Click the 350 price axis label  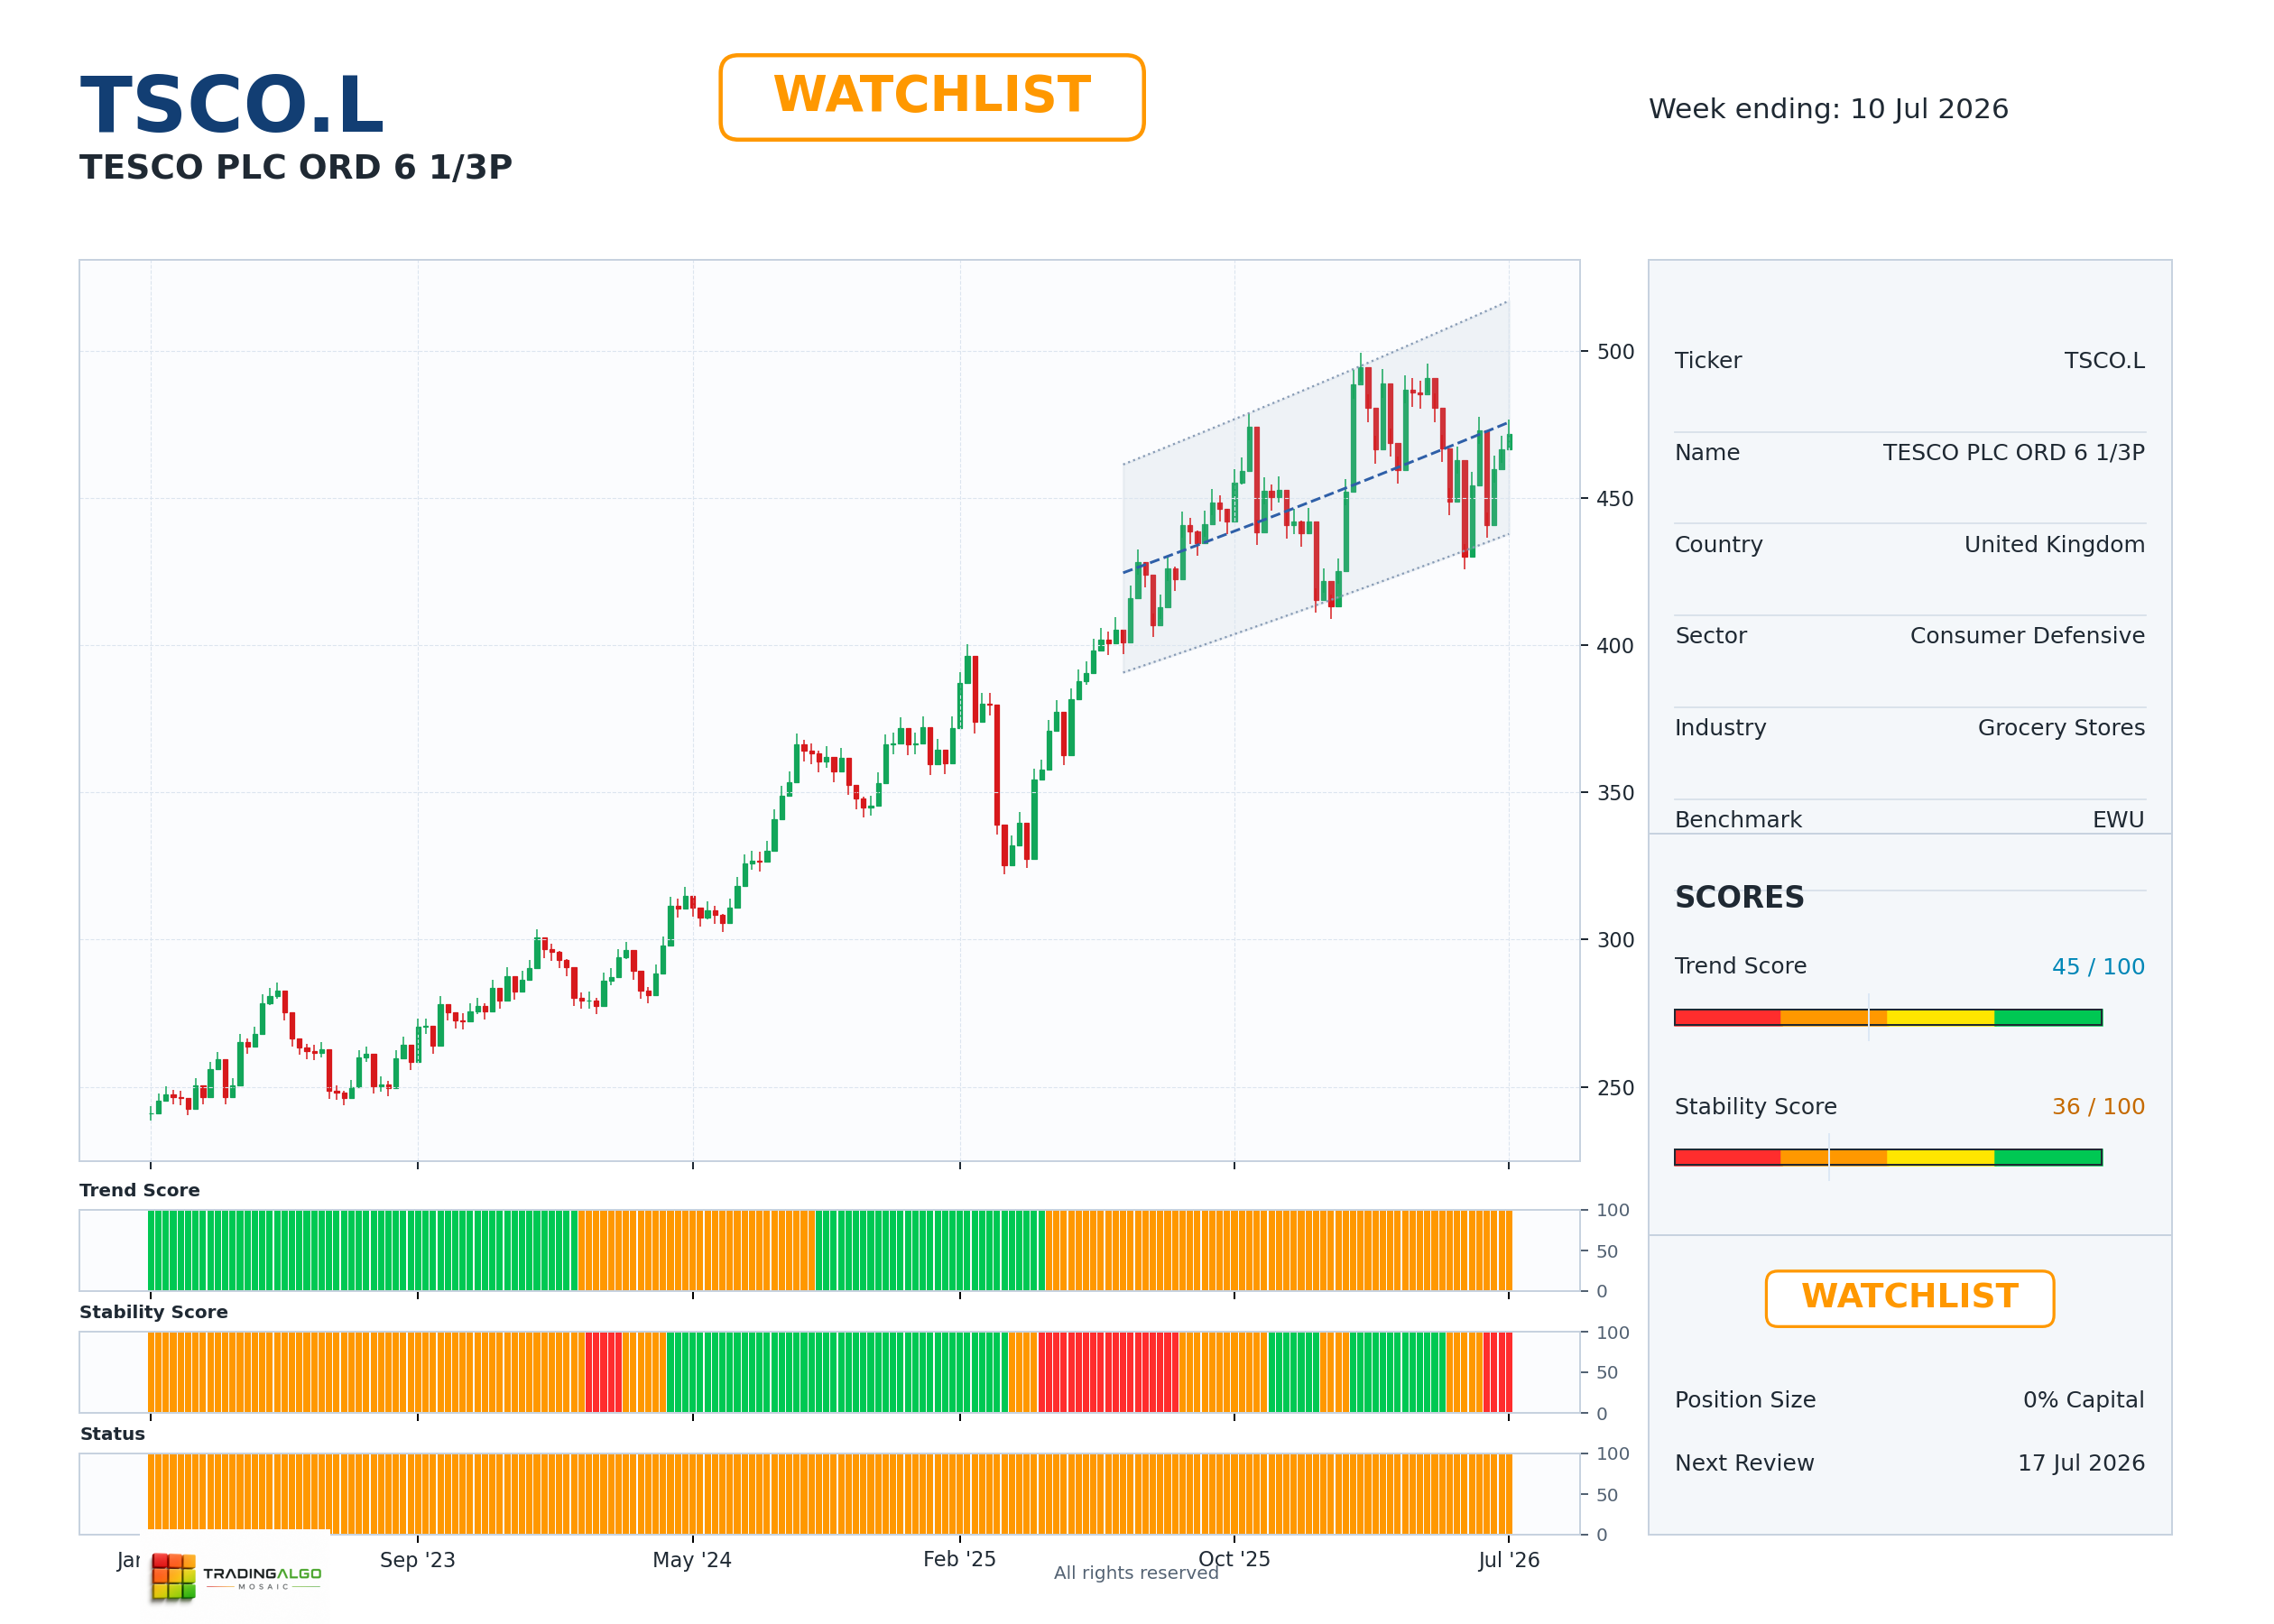pyautogui.click(x=1615, y=793)
